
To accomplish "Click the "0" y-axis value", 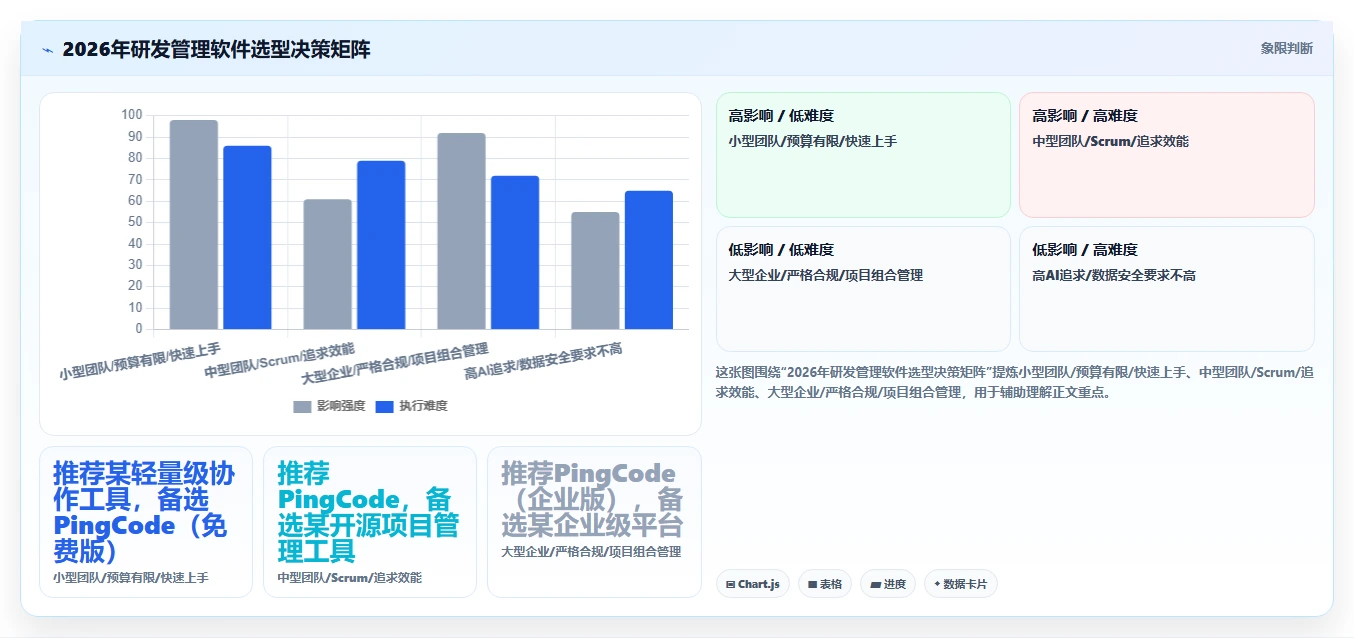I will [x=139, y=329].
